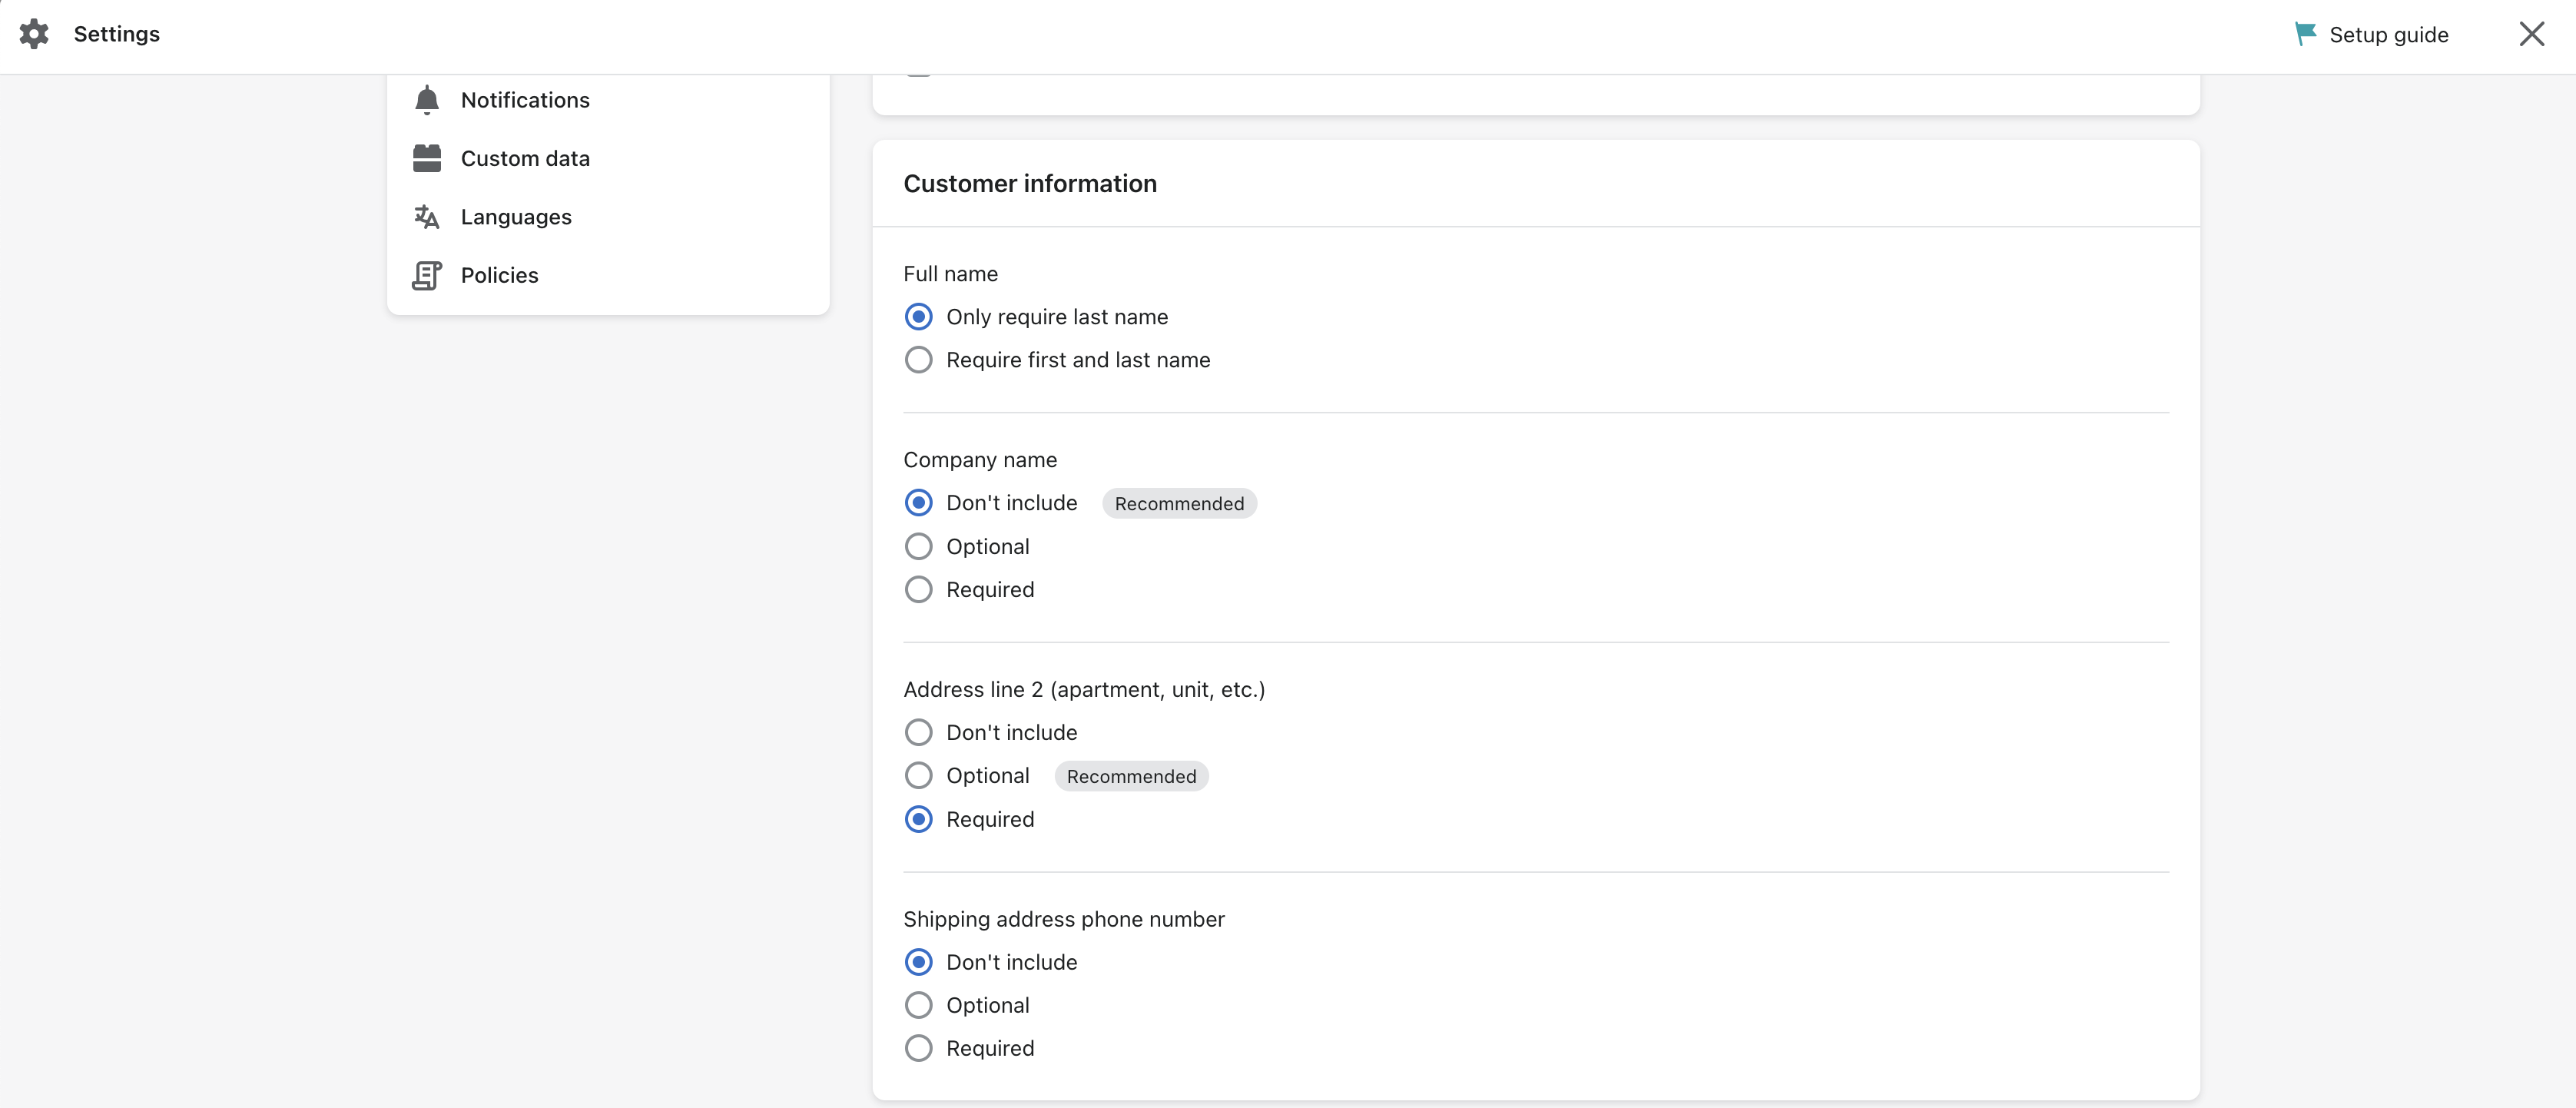Click the Settings gear icon
Image resolution: width=2576 pixels, height=1108 pixels.
point(33,33)
